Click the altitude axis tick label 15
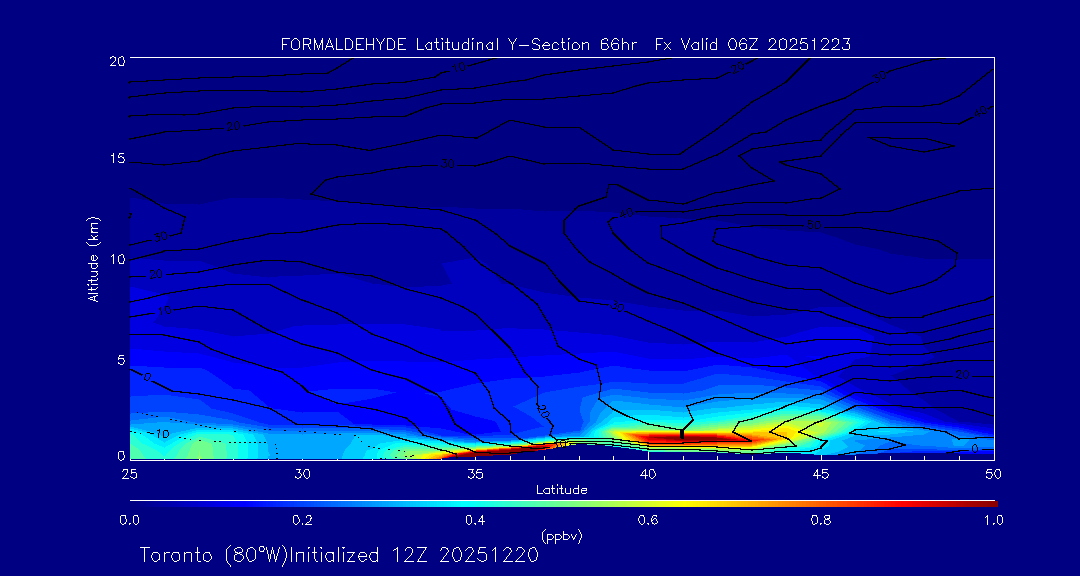The height and width of the screenshot is (576, 1080). click(116, 158)
